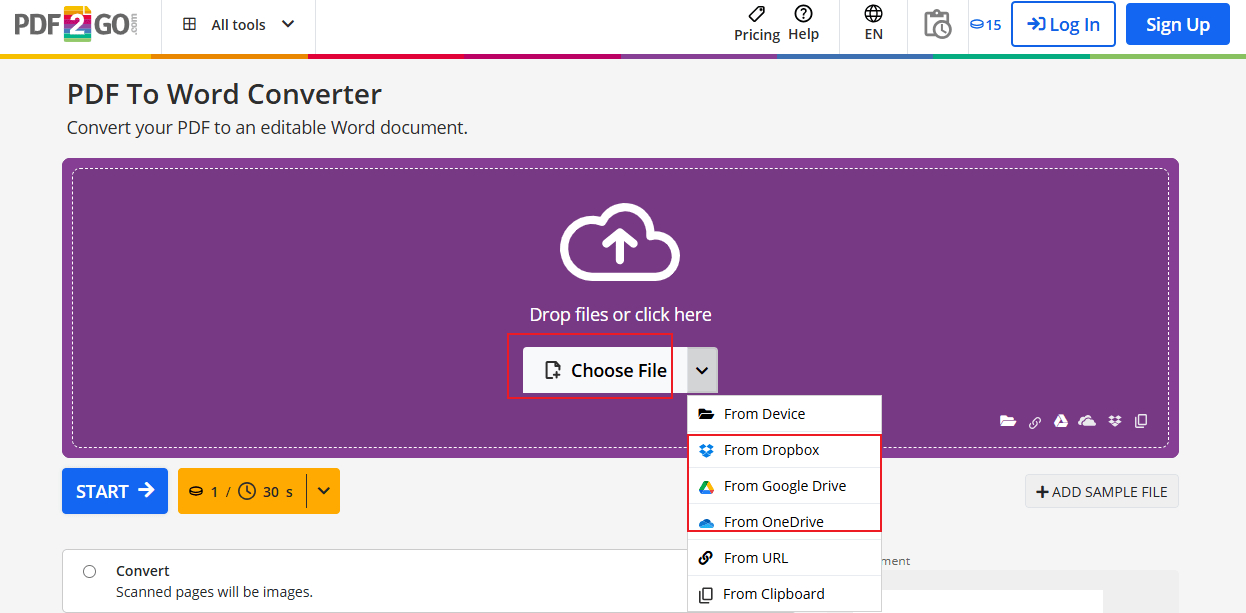Click the START button
Screen dimensions: 1246x613
115,491
